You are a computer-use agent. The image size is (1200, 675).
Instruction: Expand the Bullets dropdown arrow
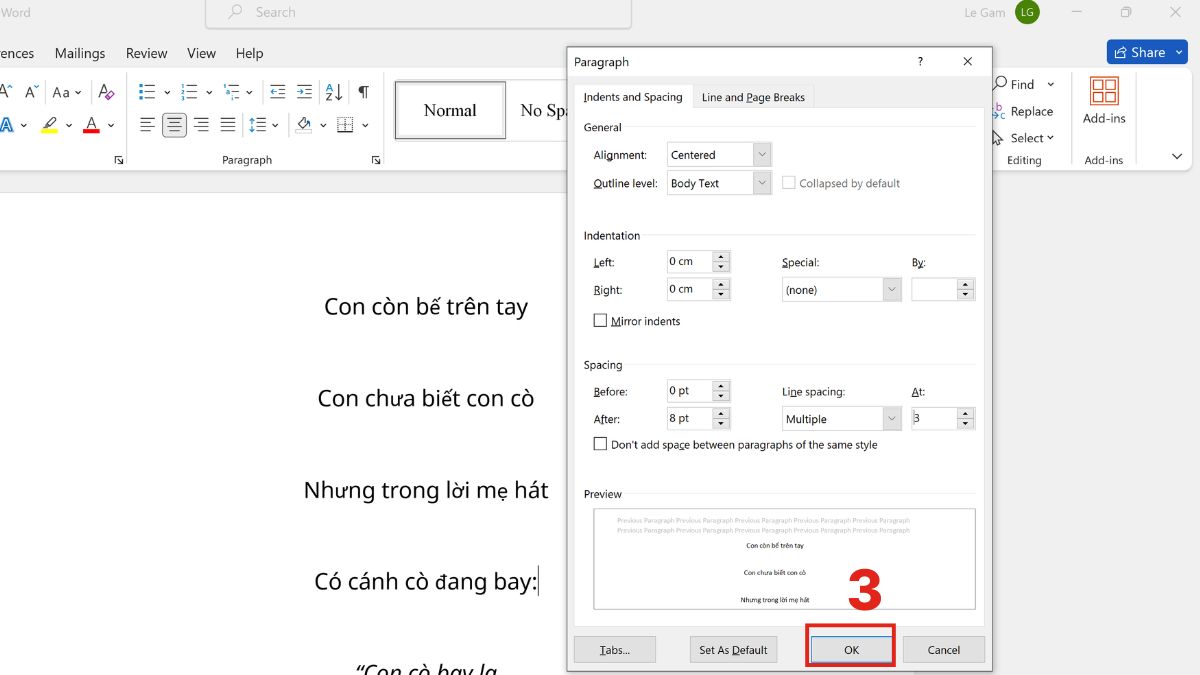point(167,92)
